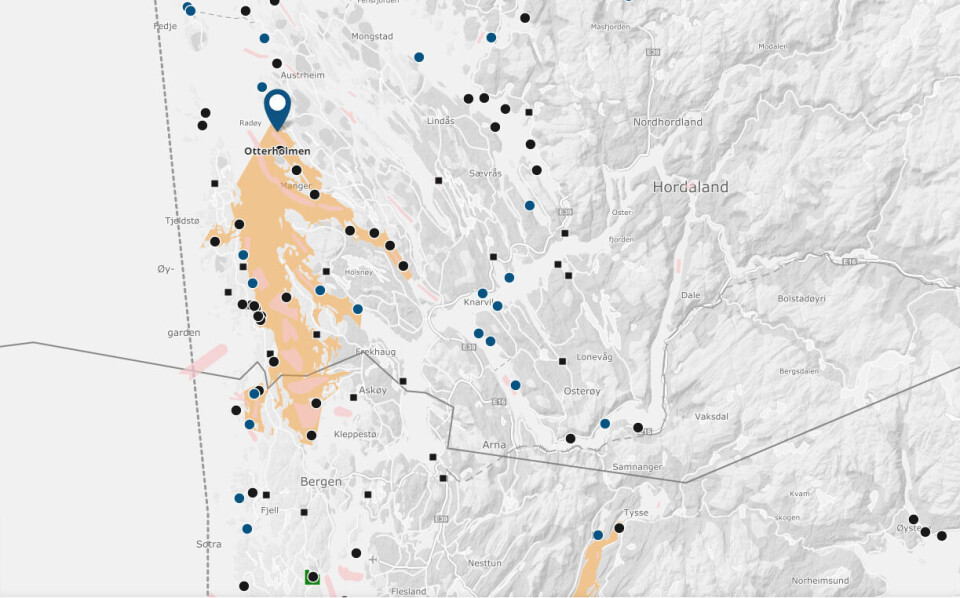Select the black square marker west of Sævrås
The image size is (960, 598).
coord(438,181)
